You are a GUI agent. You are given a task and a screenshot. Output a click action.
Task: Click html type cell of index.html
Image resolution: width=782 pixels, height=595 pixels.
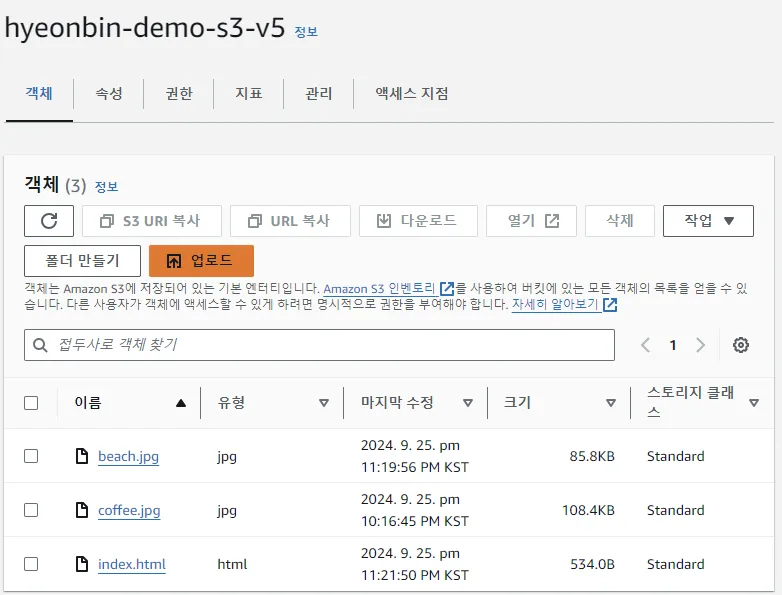(x=232, y=564)
